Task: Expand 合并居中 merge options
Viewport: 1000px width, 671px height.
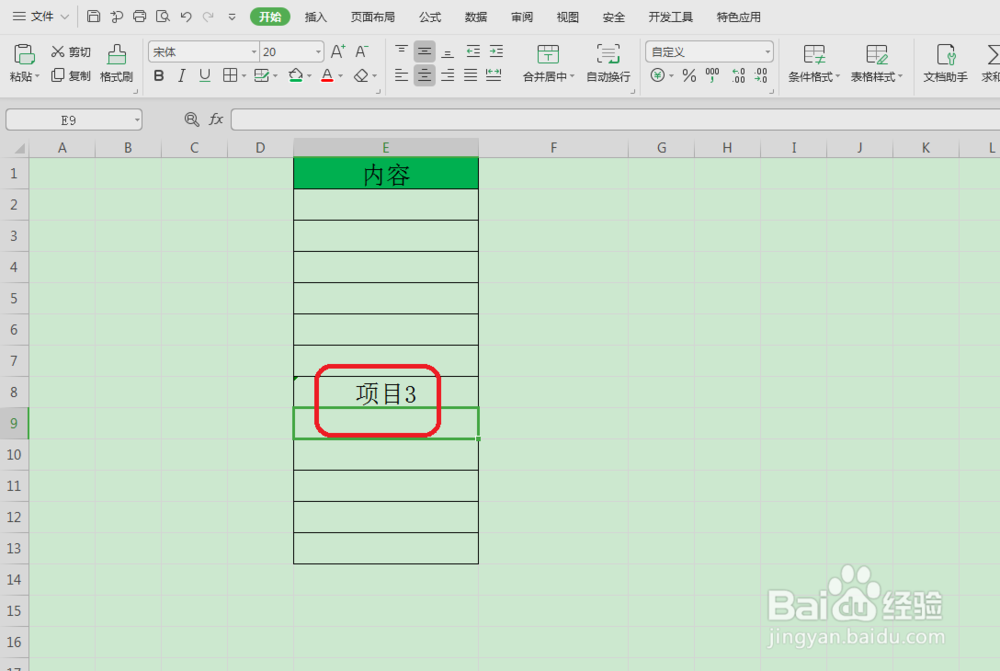Action: [x=572, y=77]
